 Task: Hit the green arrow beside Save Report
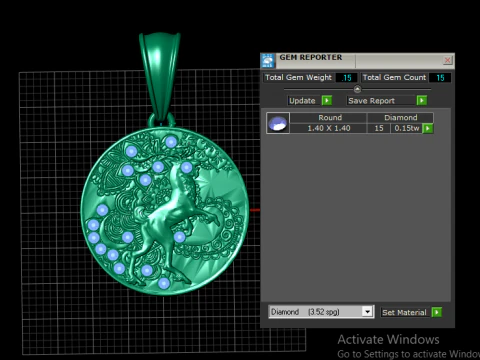422,101
